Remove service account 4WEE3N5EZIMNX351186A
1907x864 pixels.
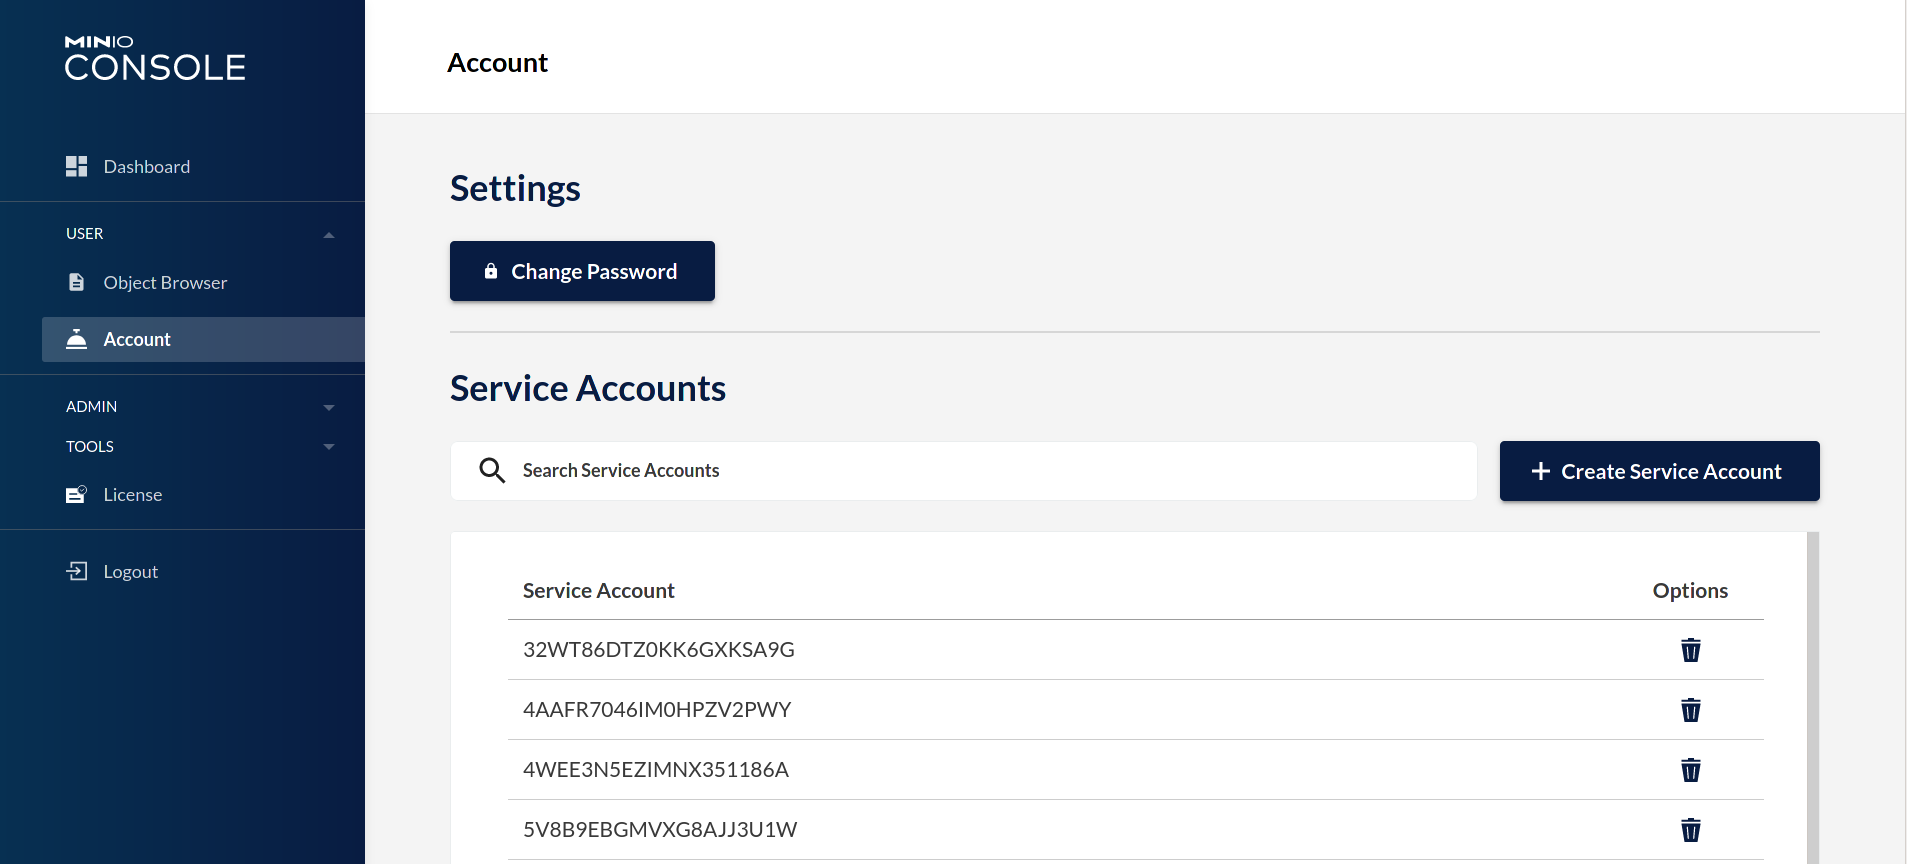(x=1690, y=770)
